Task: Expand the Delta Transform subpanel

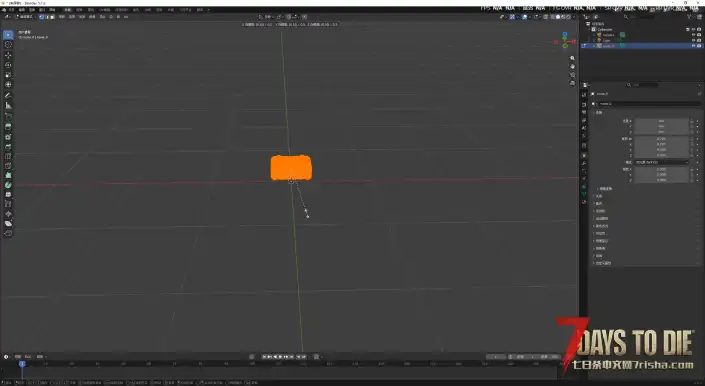Action: click(605, 189)
